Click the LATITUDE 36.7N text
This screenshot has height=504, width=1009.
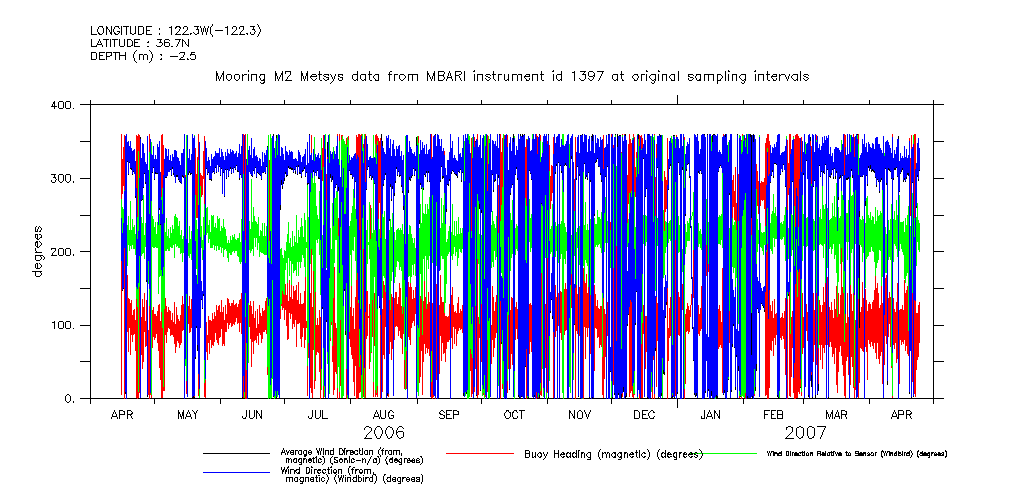click(139, 43)
